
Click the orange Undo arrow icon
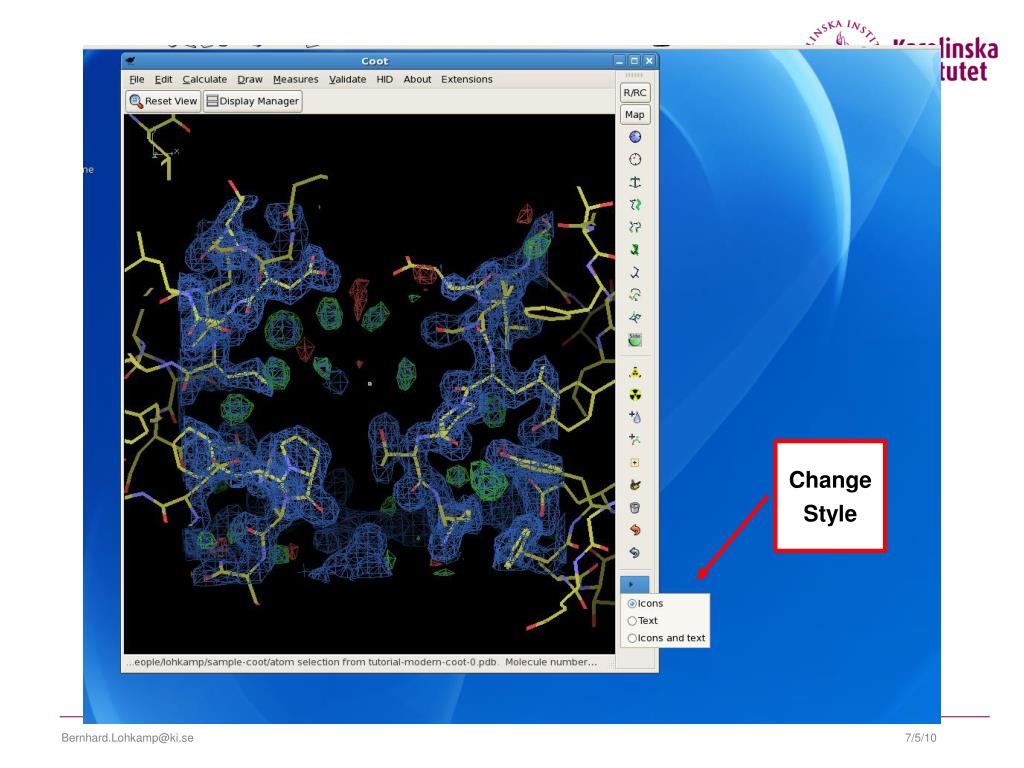pos(635,530)
